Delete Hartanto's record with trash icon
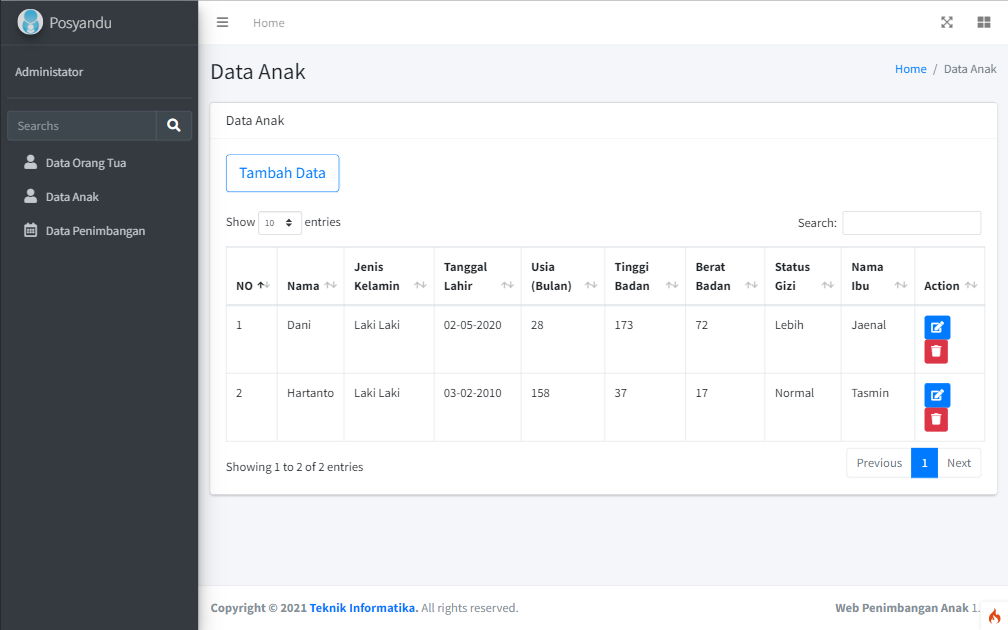This screenshot has width=1008, height=630. tap(936, 419)
